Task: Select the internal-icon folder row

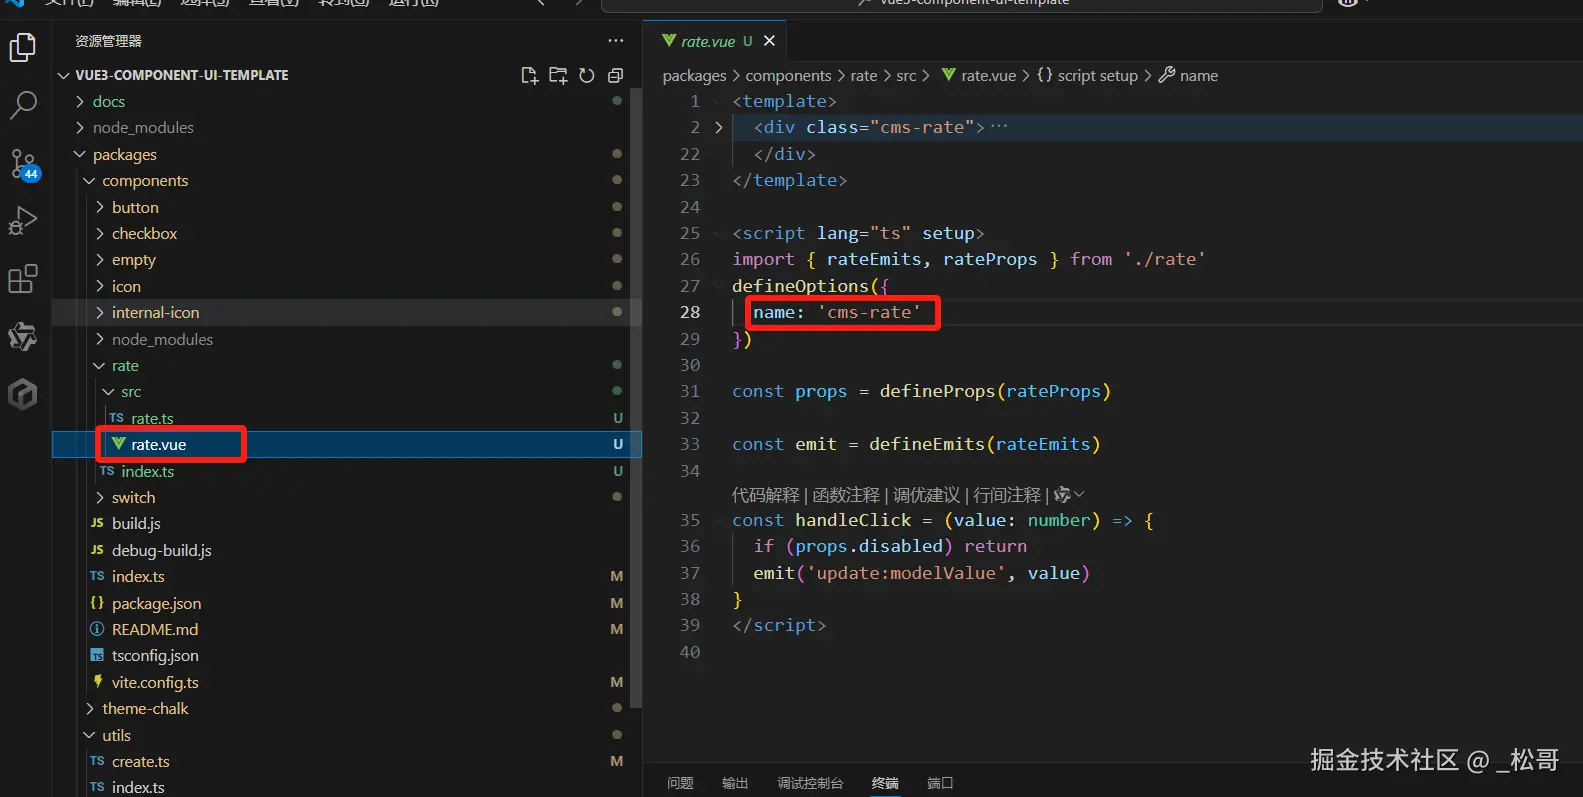Action: click(346, 312)
